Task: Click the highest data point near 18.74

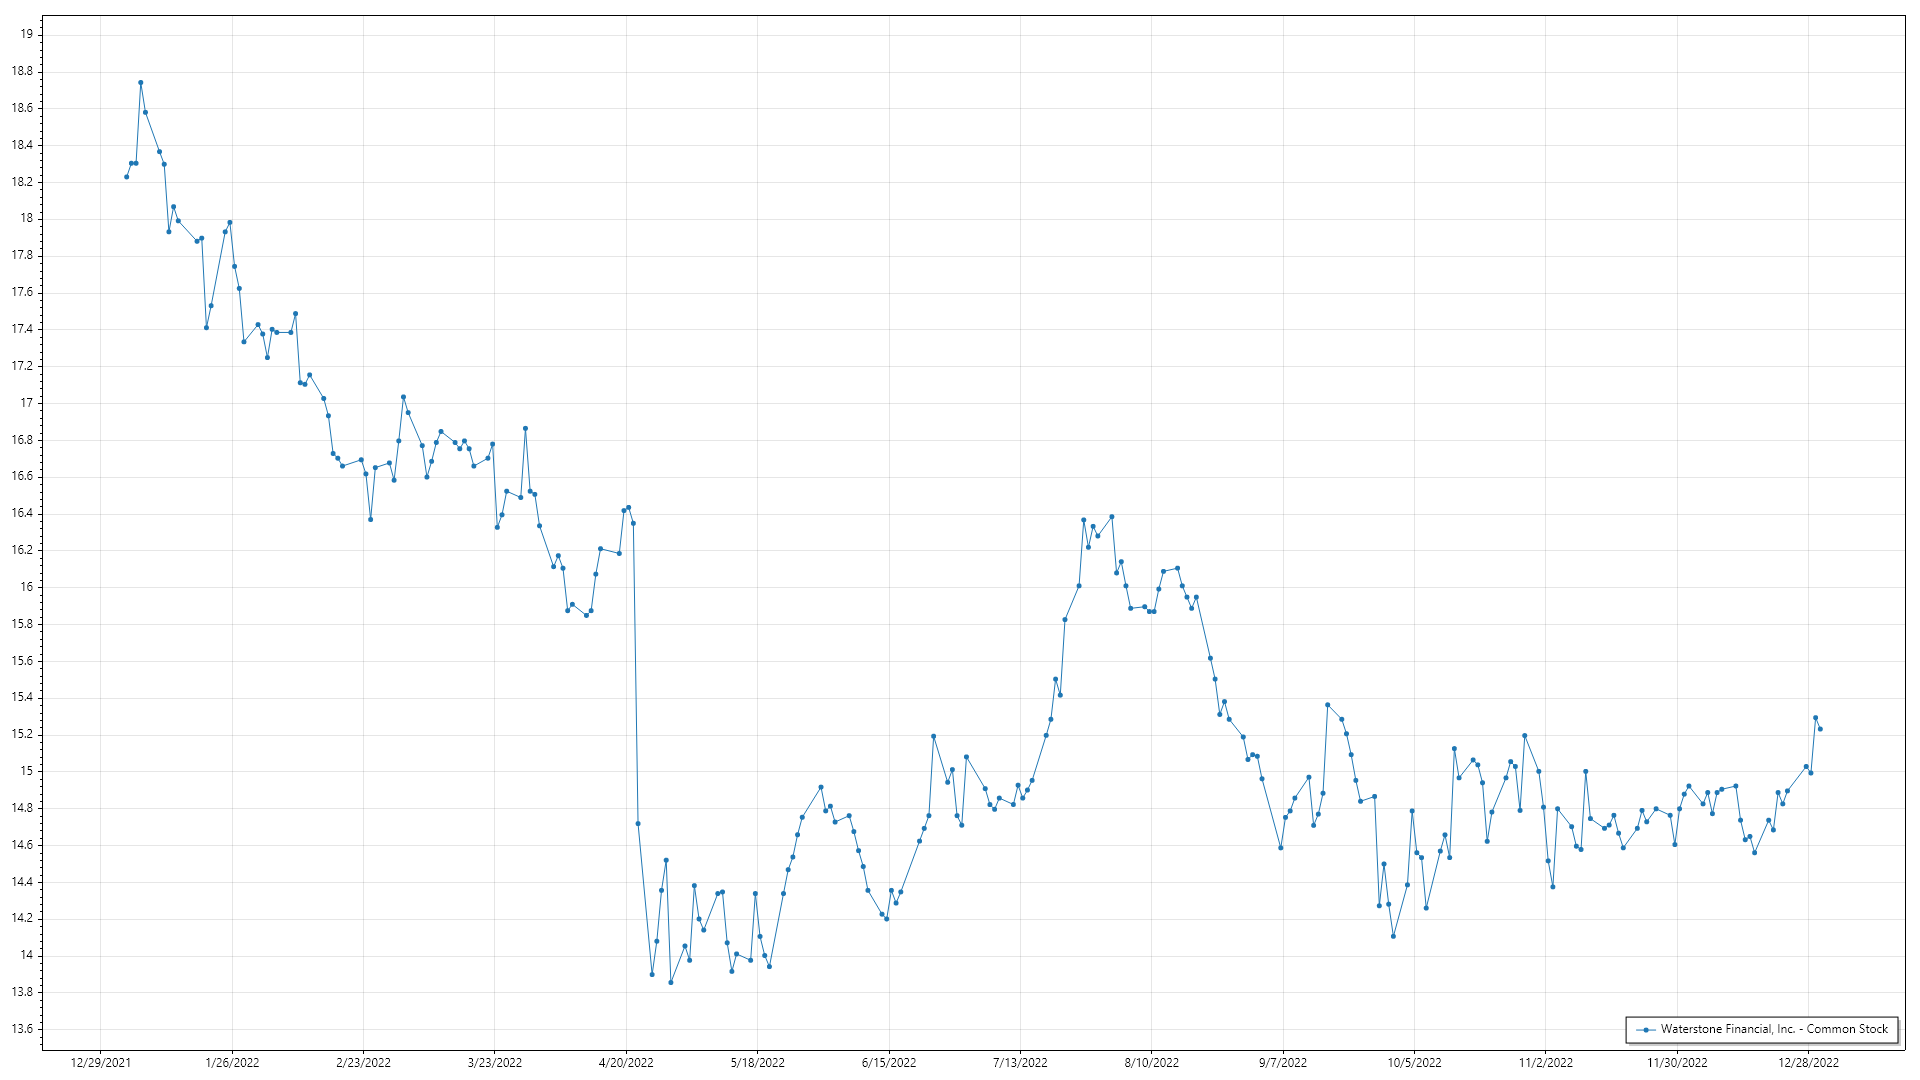Action: pos(141,83)
